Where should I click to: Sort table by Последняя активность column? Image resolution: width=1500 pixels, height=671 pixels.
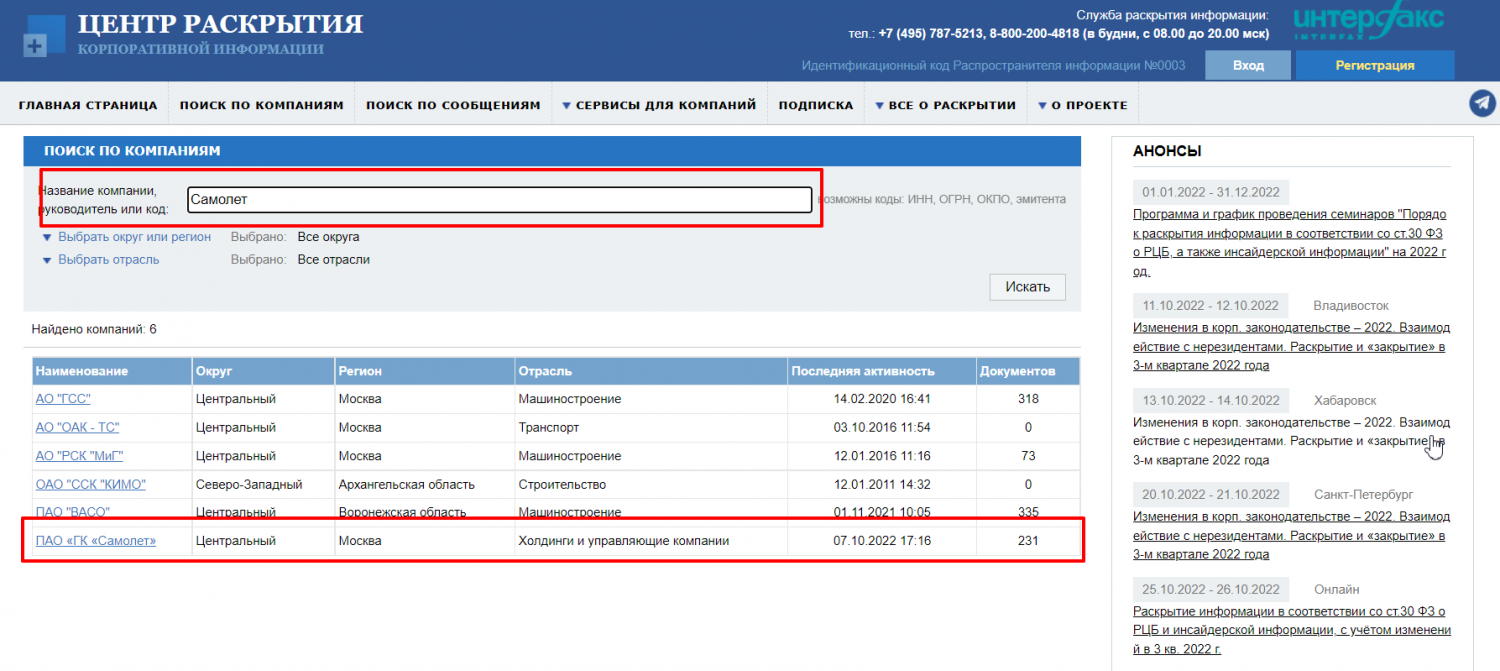862,371
